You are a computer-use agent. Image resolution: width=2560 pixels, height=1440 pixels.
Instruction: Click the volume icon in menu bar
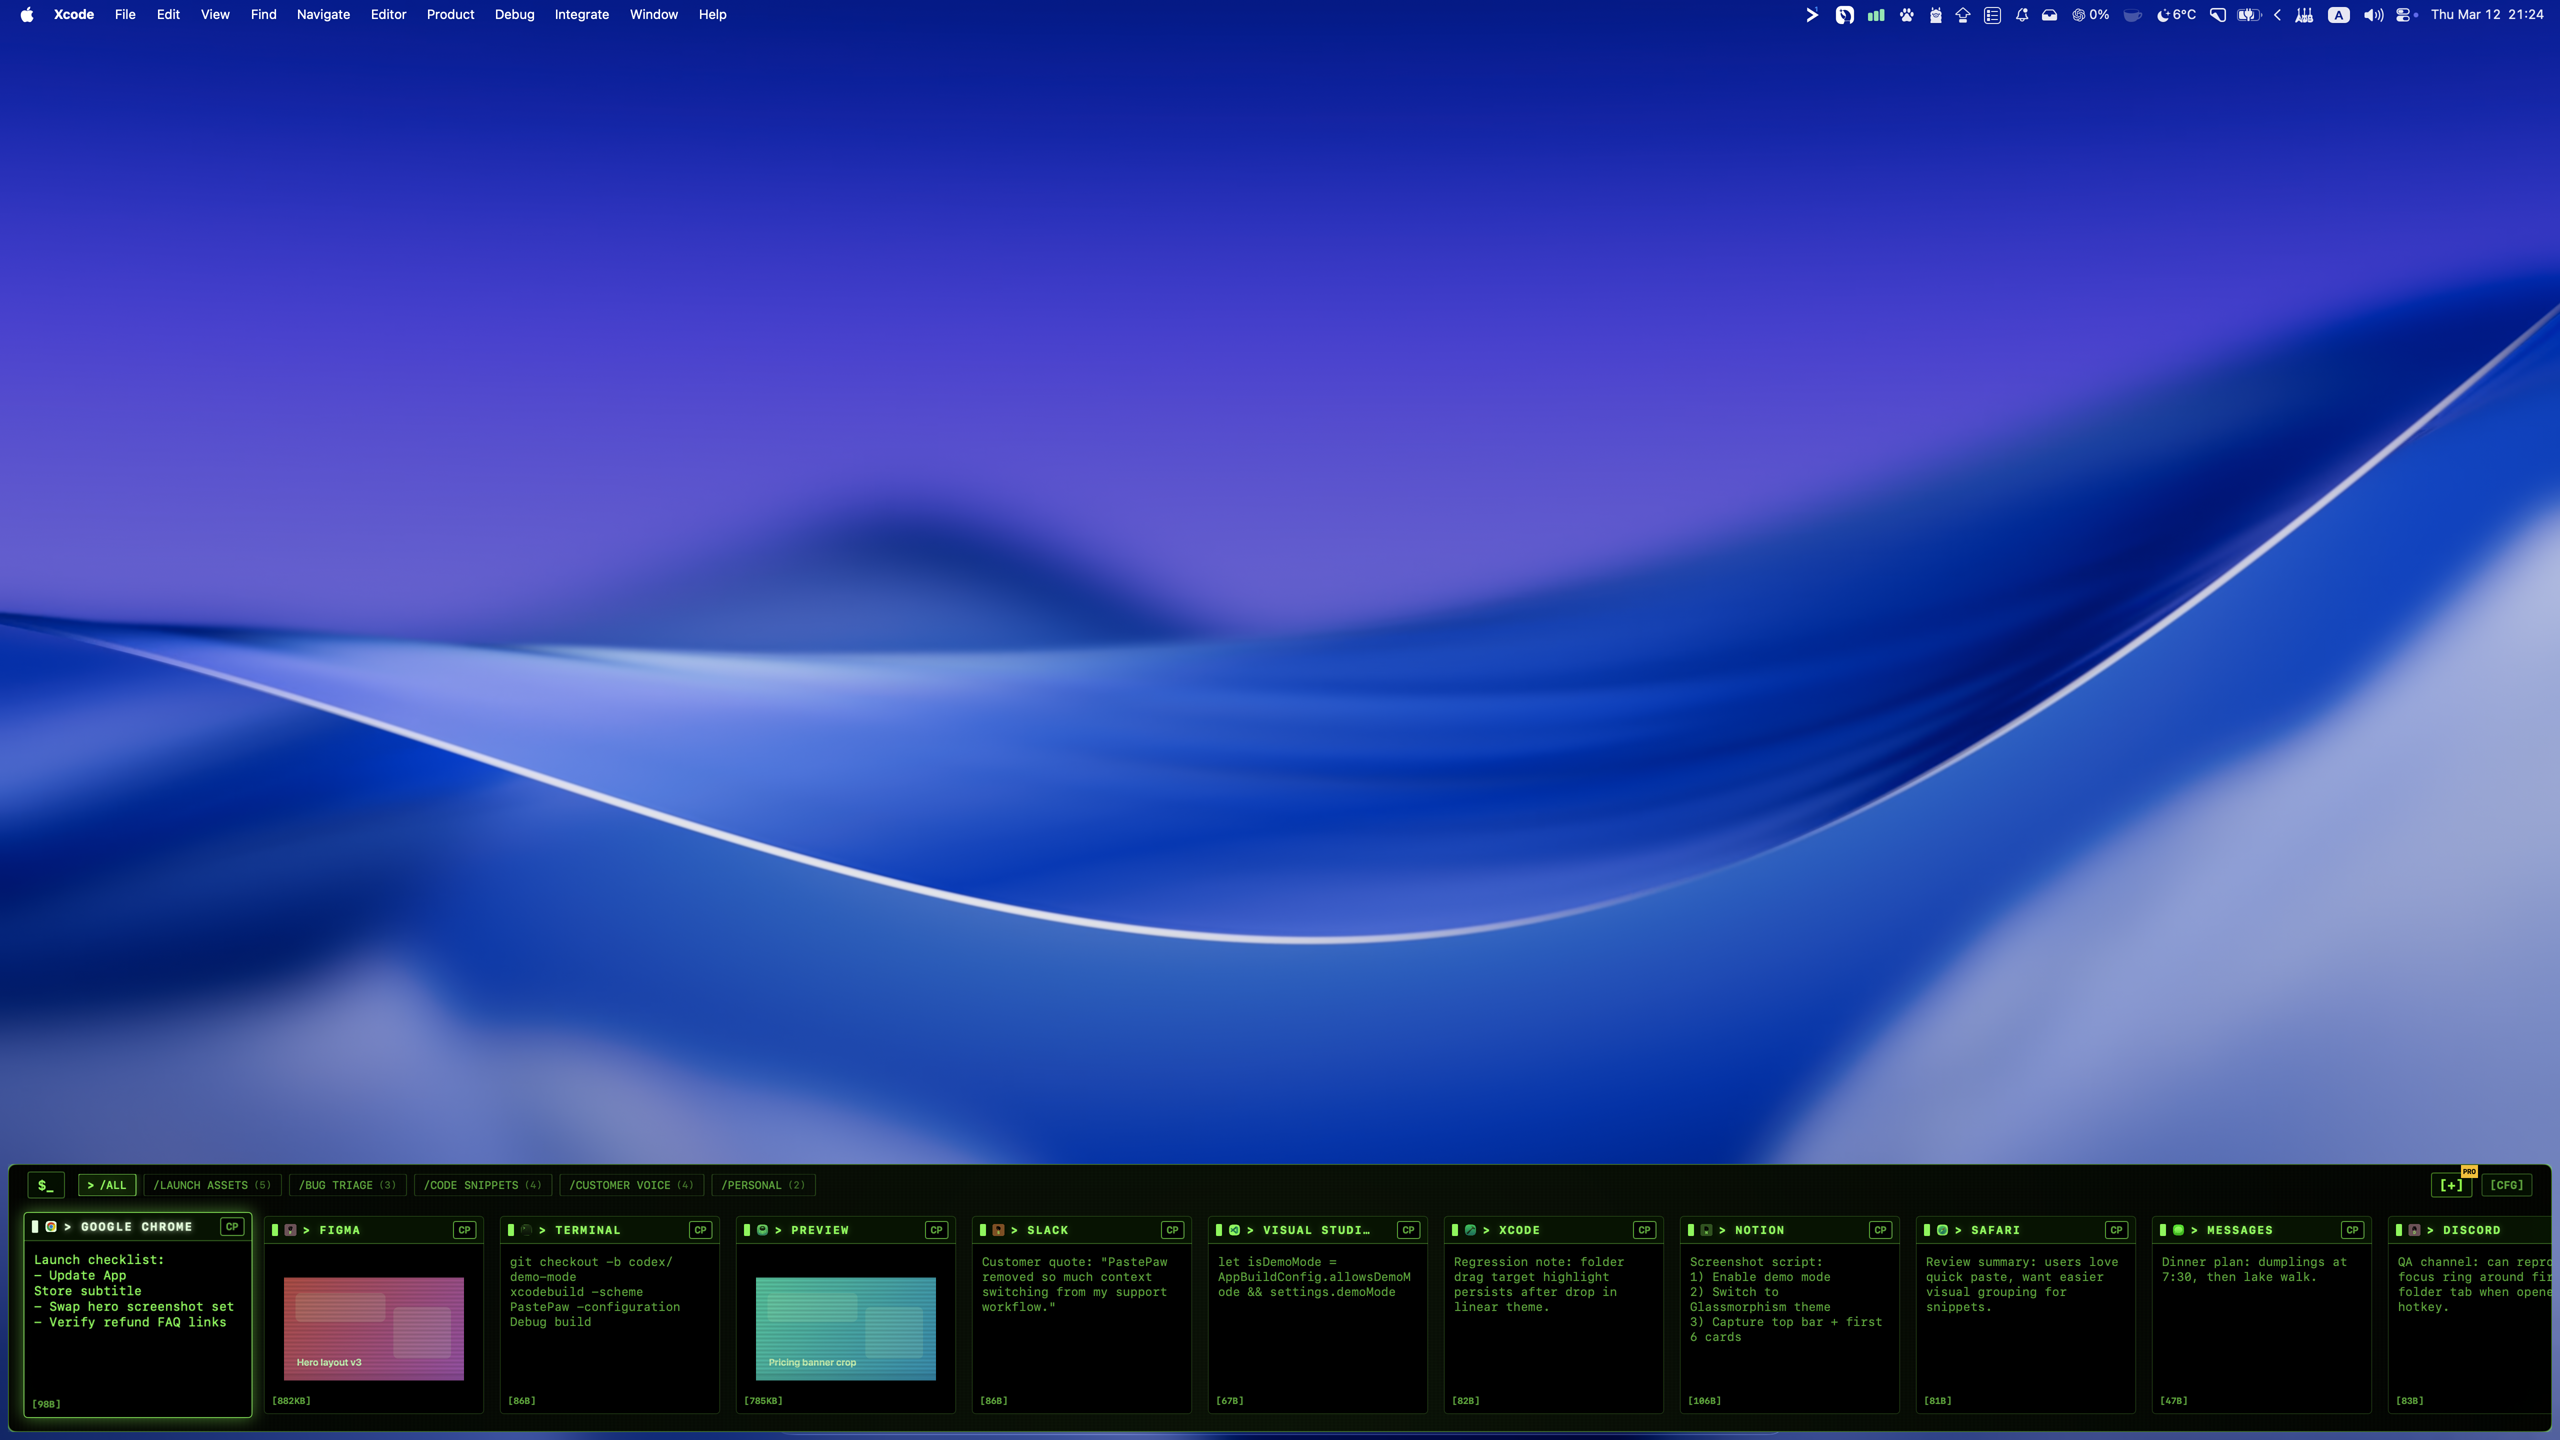2372,15
